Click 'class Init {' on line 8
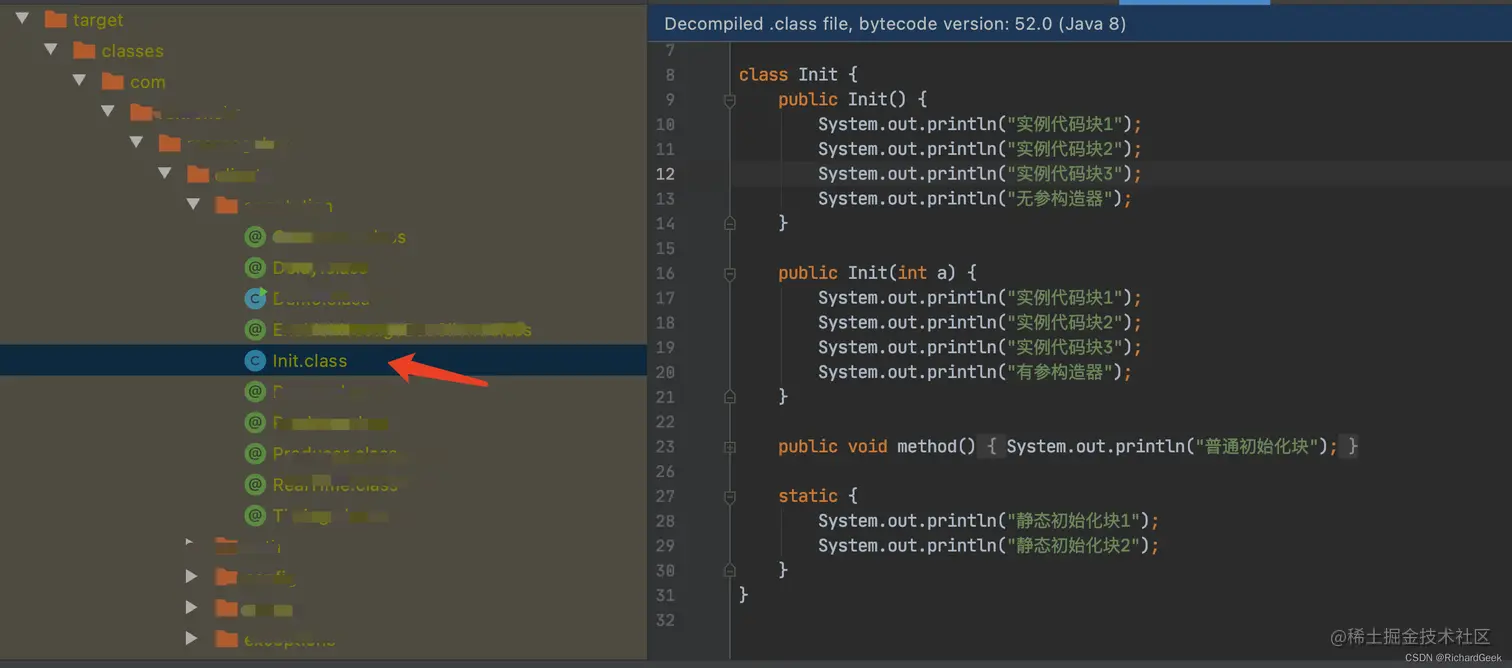Image resolution: width=1512 pixels, height=668 pixels. click(x=798, y=75)
